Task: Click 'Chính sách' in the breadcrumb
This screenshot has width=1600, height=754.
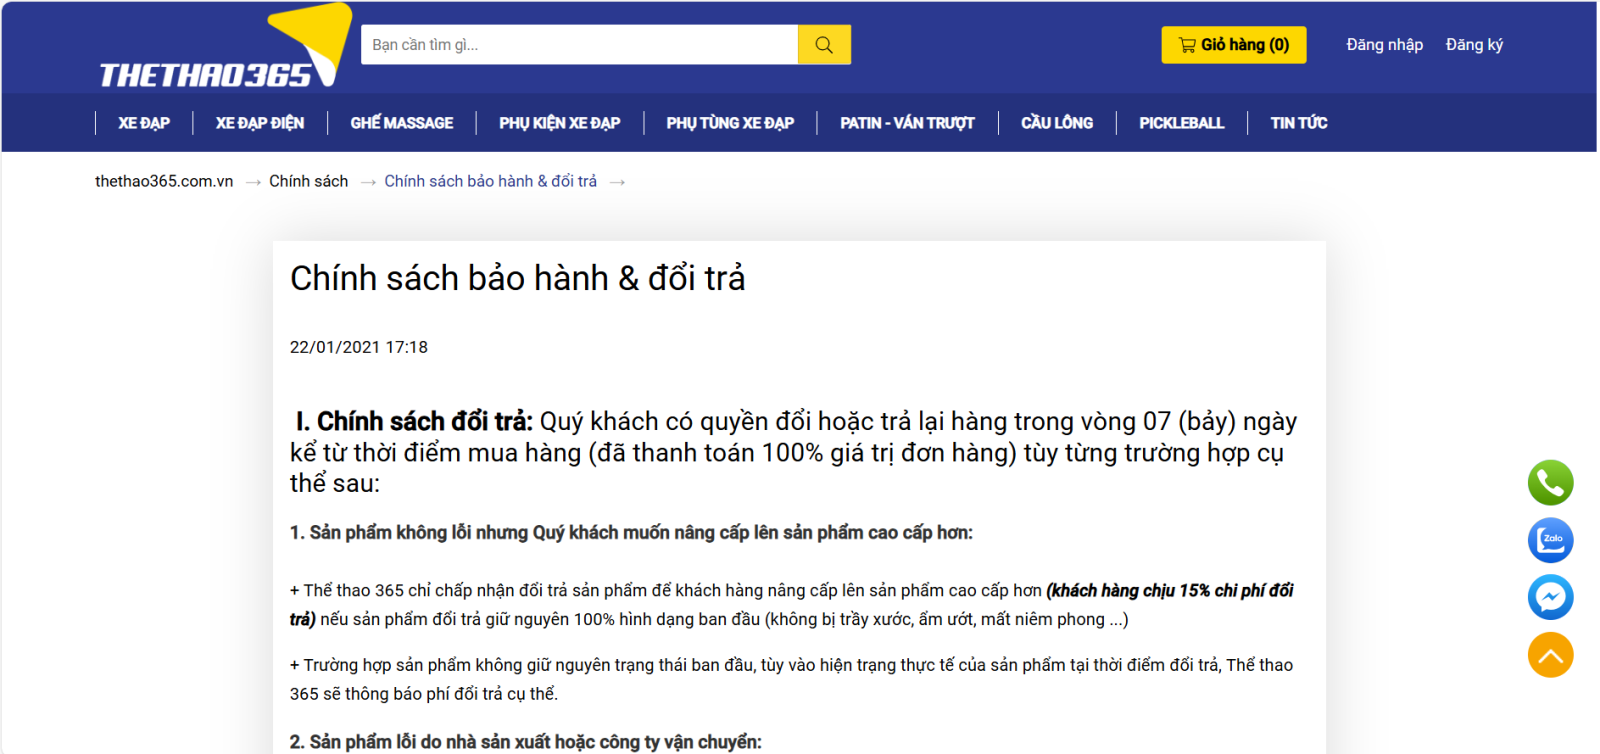Action: [308, 181]
